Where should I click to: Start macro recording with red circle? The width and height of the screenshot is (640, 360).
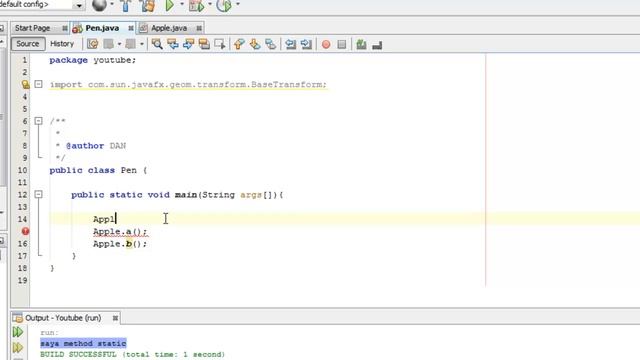coord(326,44)
